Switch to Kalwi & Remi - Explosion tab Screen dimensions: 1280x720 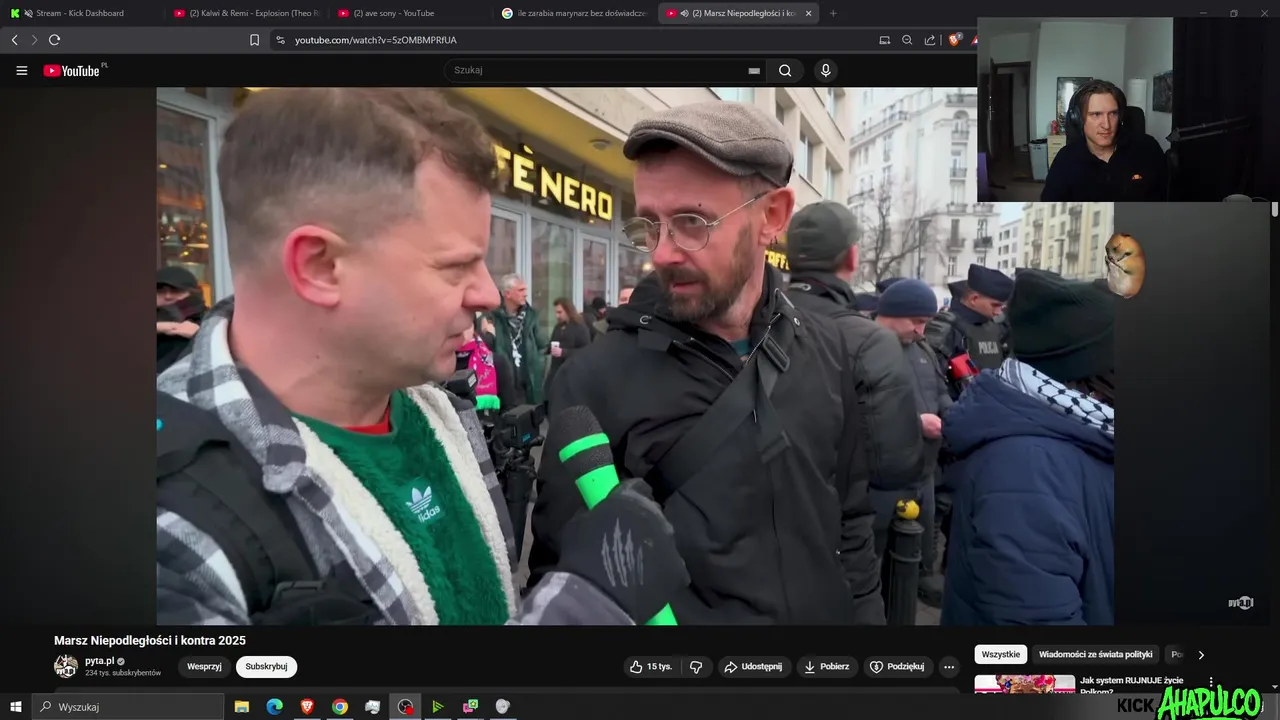pyautogui.click(x=245, y=13)
